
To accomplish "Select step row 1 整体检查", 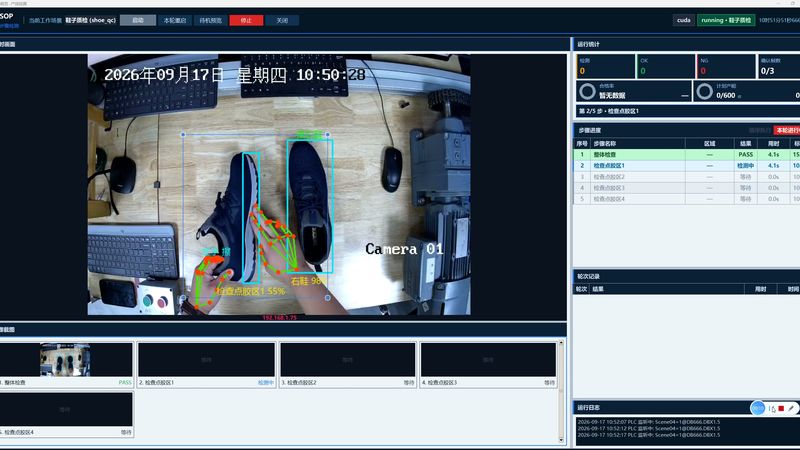I will pyautogui.click(x=686, y=154).
